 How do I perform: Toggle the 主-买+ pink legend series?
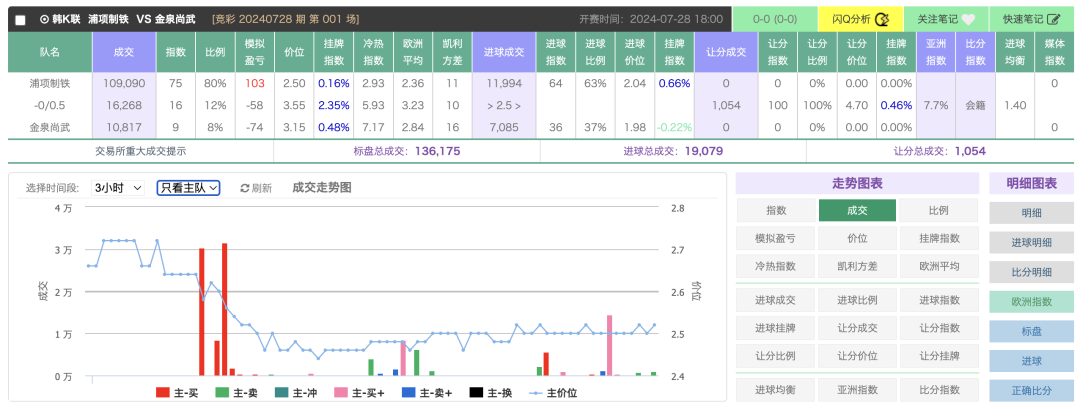(341, 393)
